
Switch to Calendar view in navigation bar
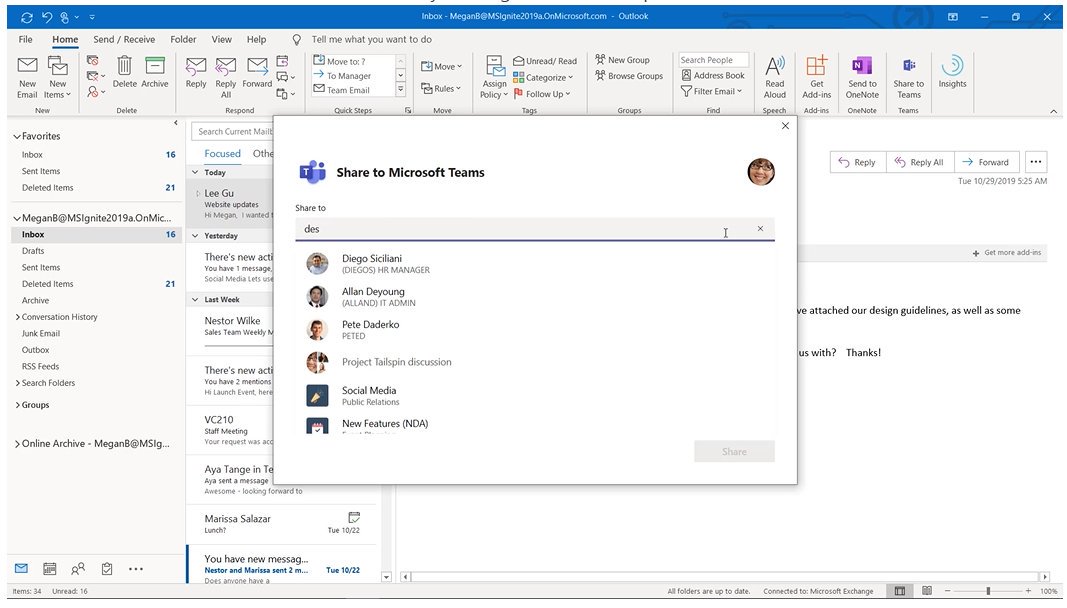coord(50,569)
